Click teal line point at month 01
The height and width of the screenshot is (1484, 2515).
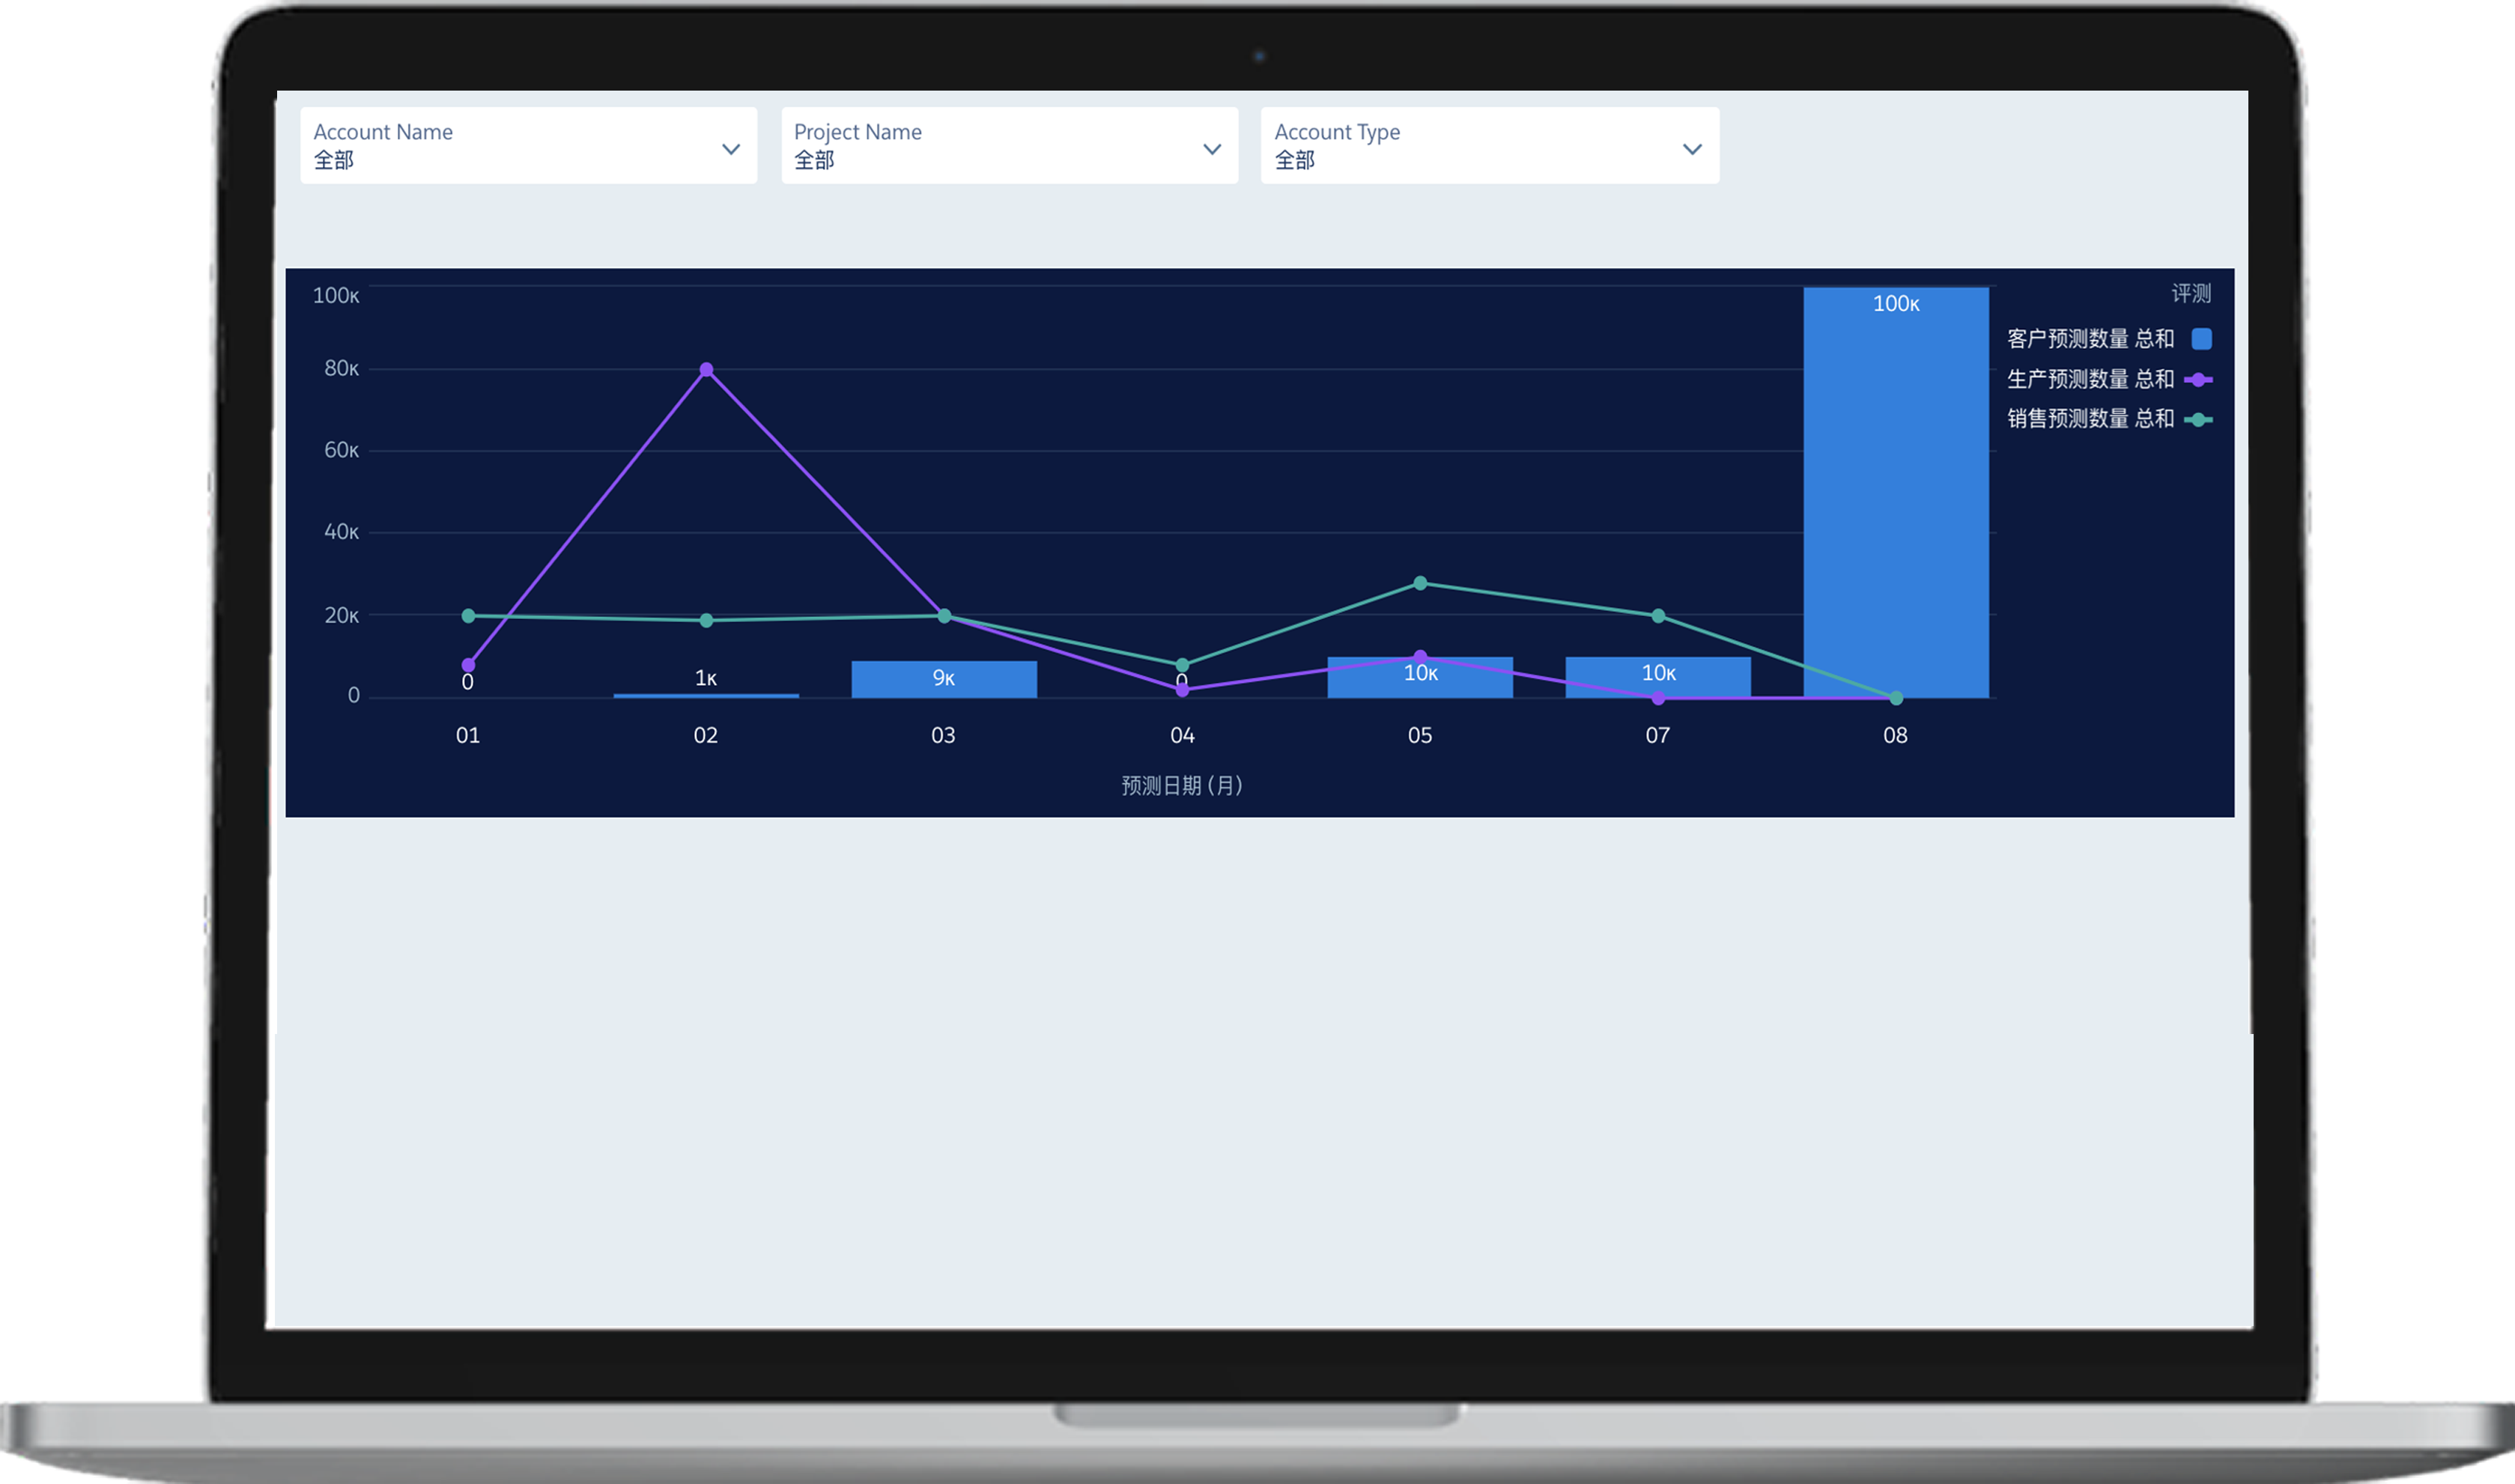click(468, 616)
